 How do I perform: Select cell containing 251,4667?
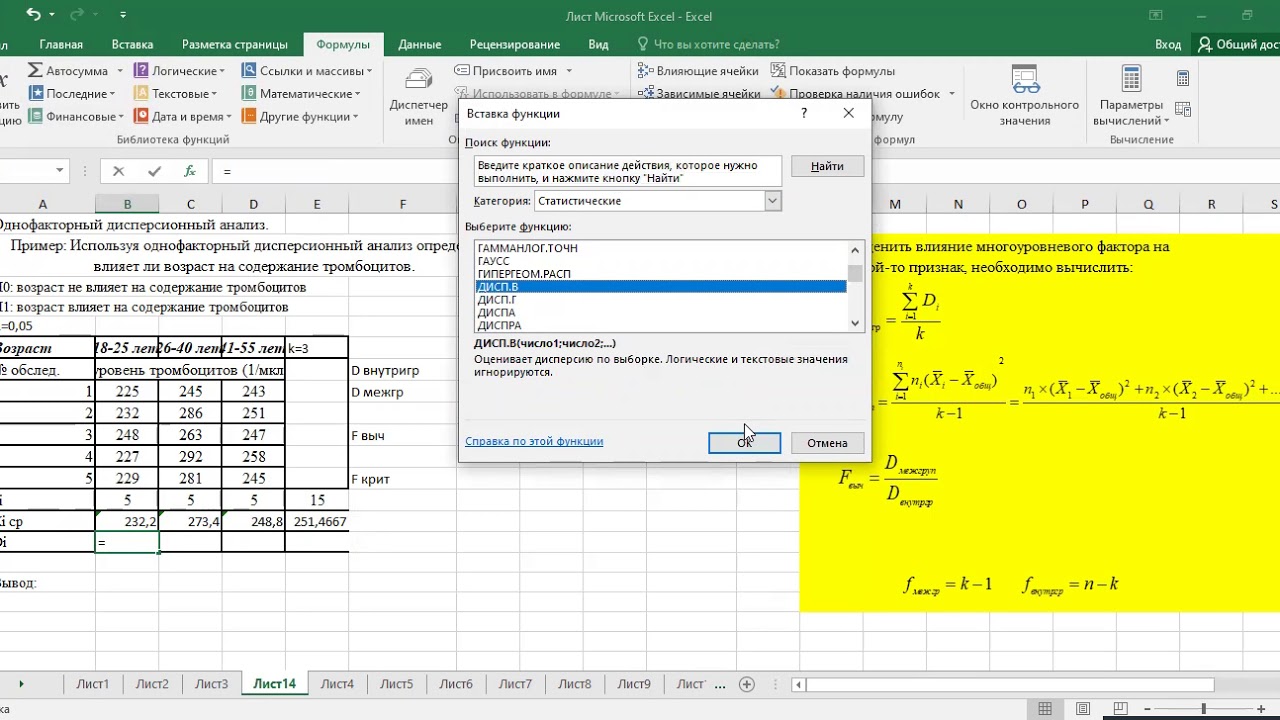[x=317, y=522]
